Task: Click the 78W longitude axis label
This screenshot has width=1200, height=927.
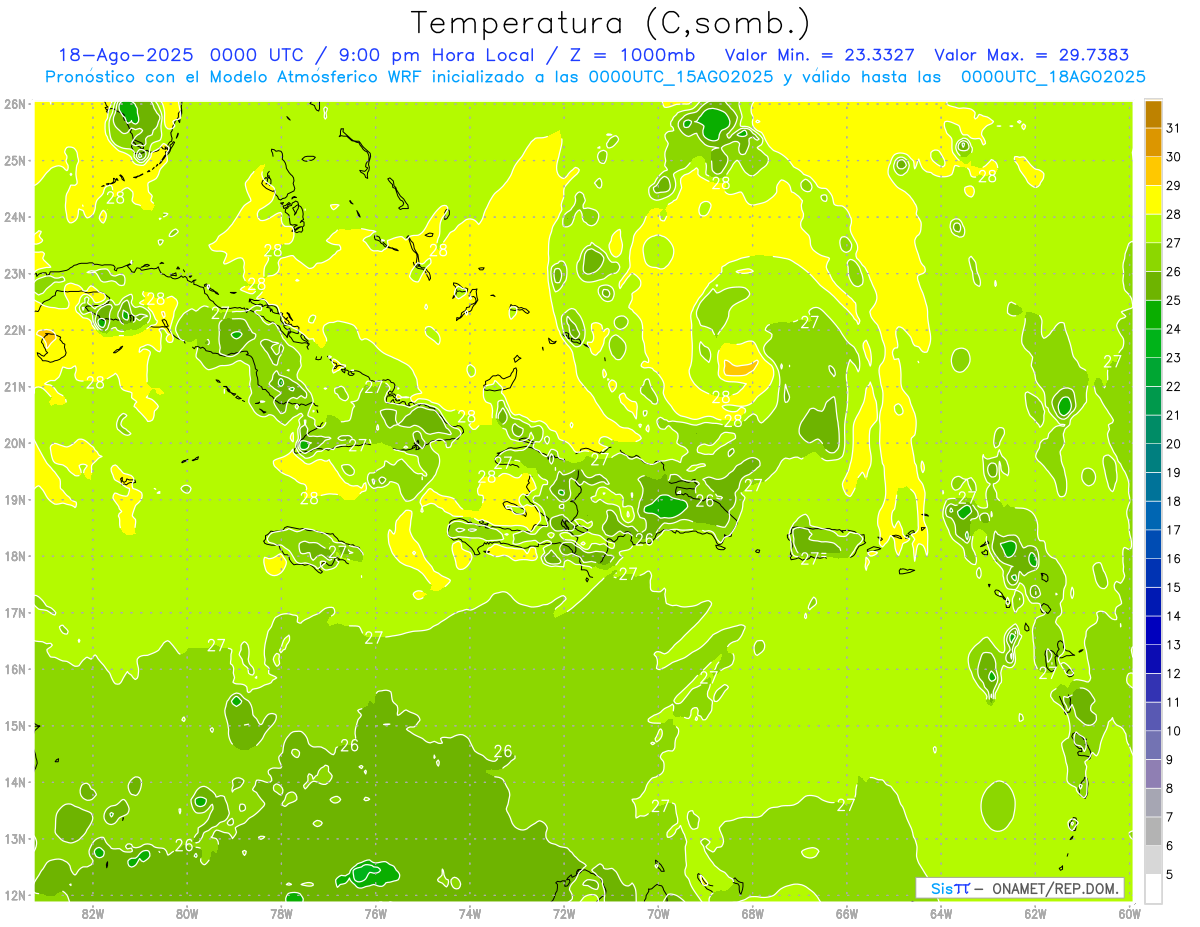Action: (x=281, y=912)
